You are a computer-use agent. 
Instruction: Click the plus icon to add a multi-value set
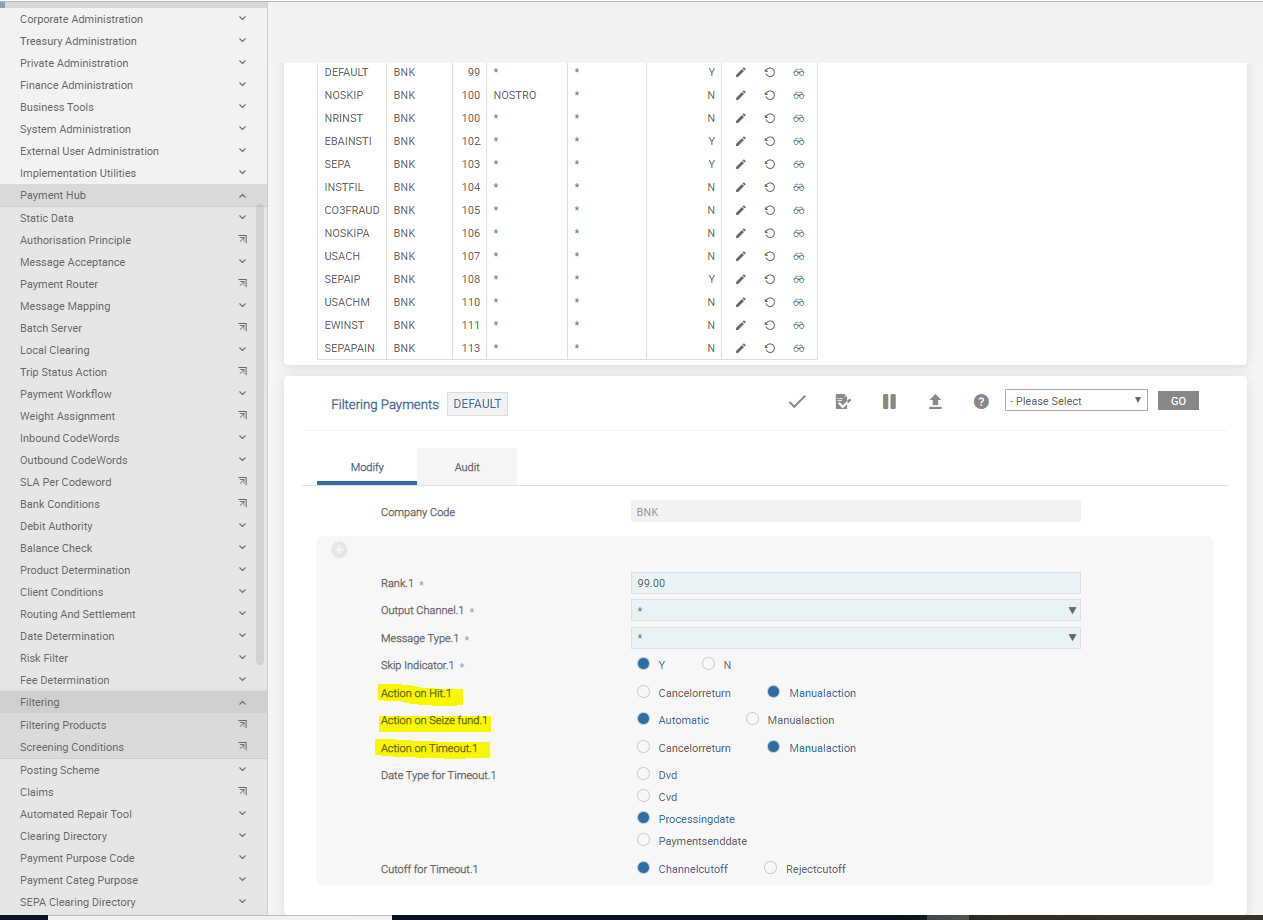click(x=339, y=550)
